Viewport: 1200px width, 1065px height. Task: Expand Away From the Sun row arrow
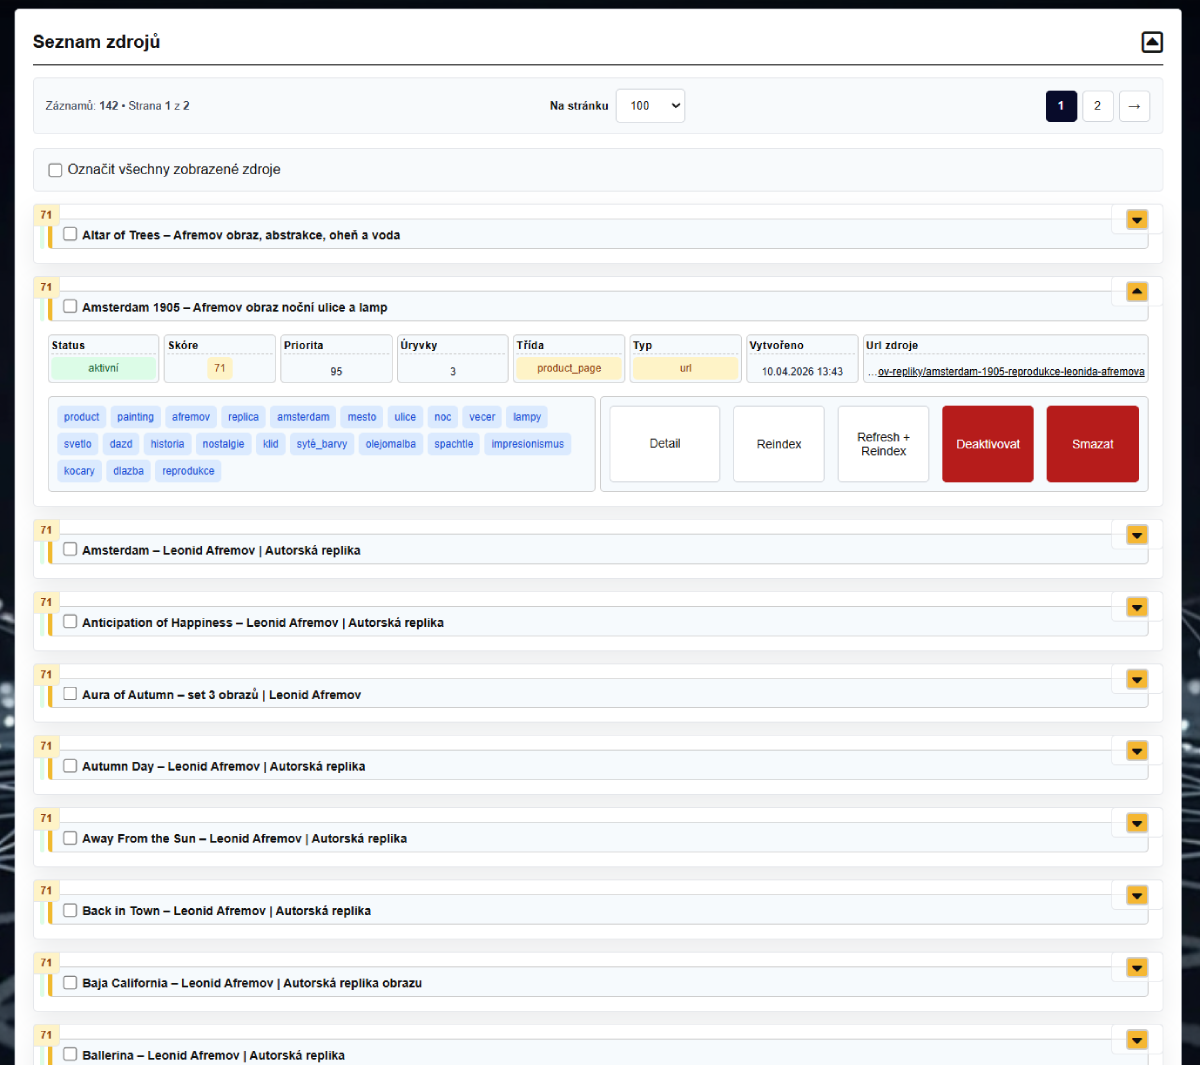click(1137, 823)
